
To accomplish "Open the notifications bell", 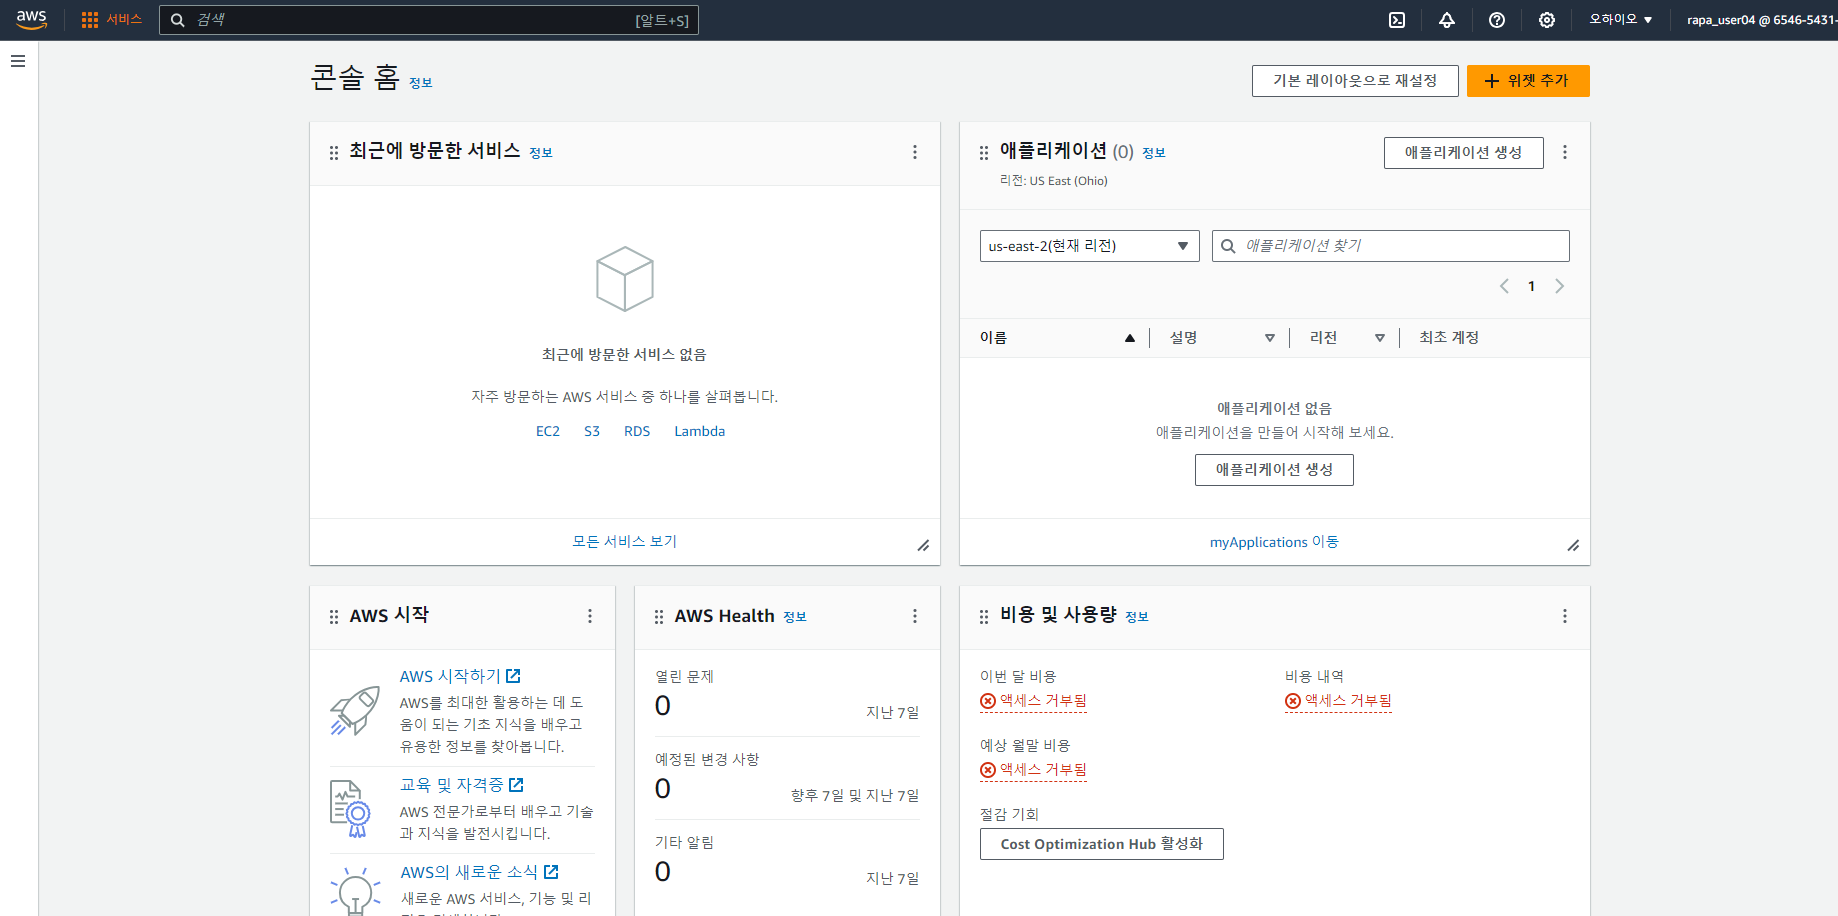I will [x=1447, y=20].
